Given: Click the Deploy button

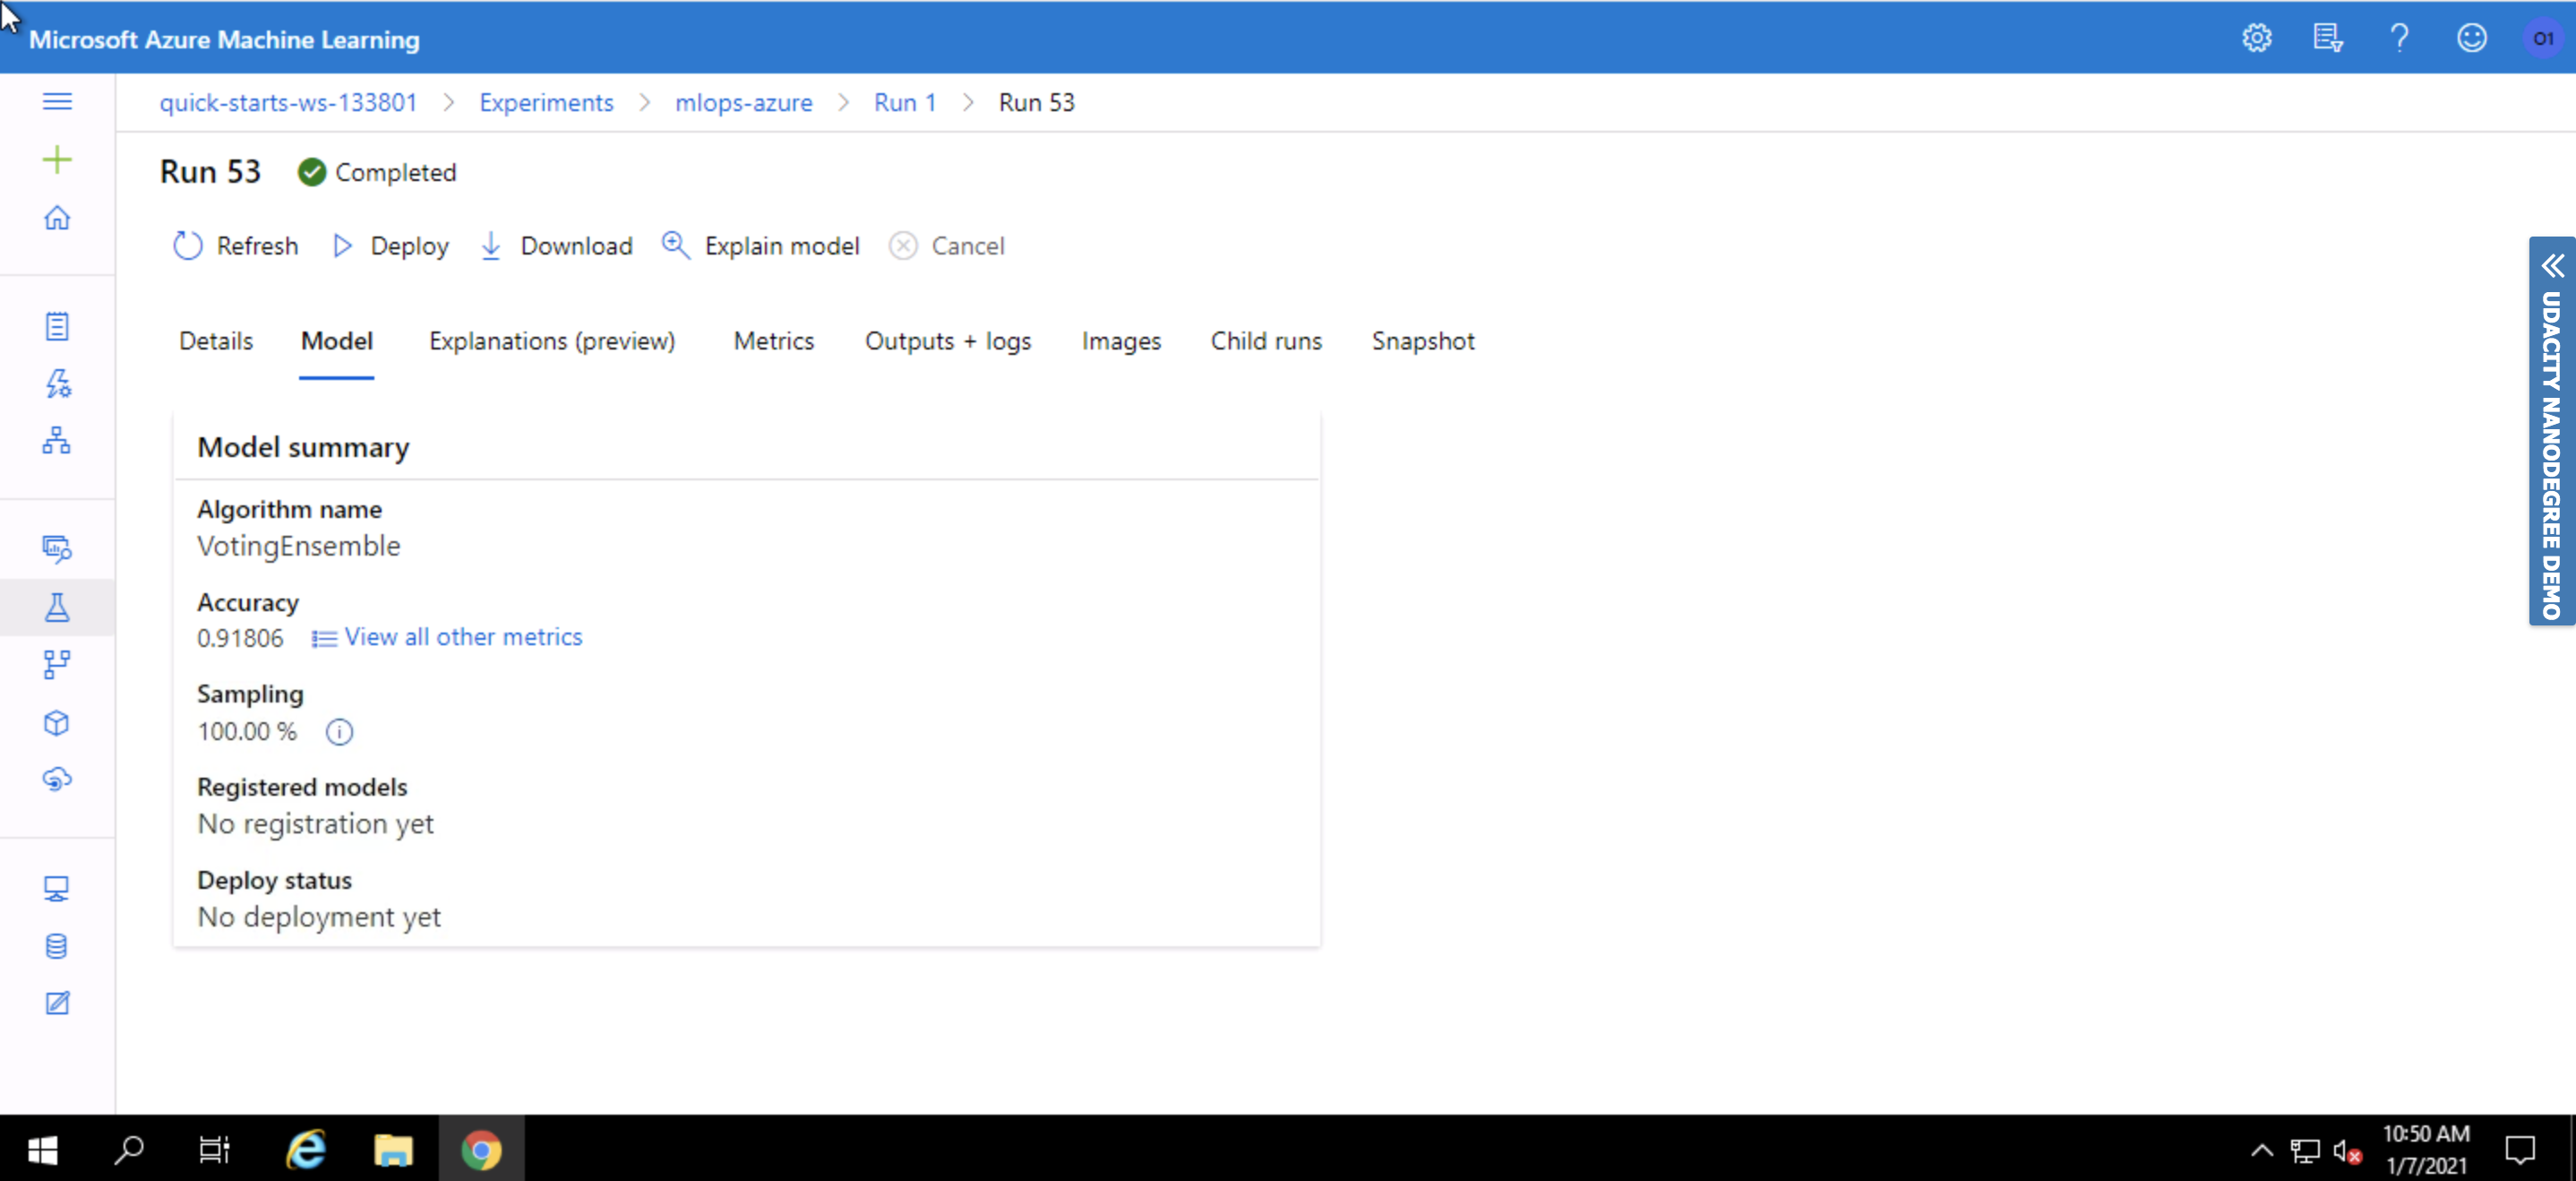Looking at the screenshot, I should pos(391,246).
